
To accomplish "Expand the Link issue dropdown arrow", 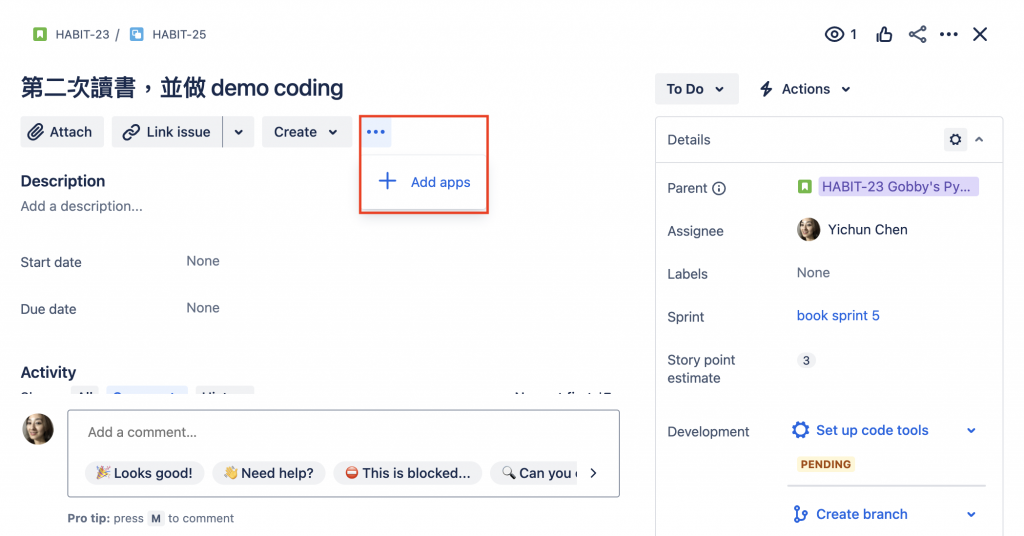I will point(238,132).
